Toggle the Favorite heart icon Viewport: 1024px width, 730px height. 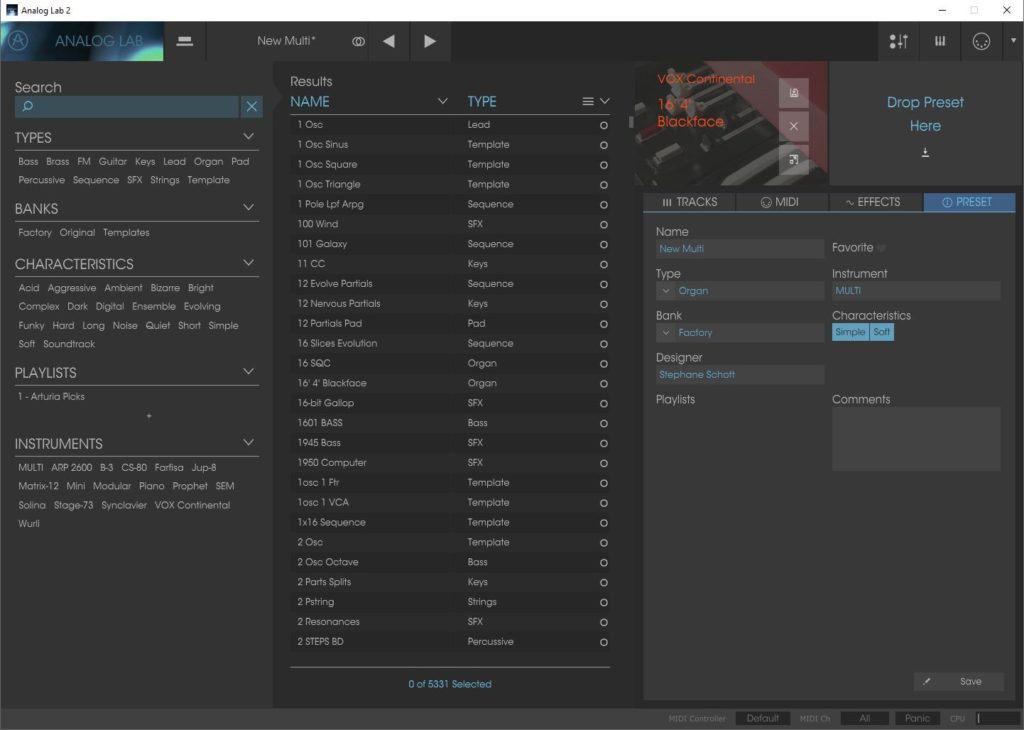coord(881,248)
